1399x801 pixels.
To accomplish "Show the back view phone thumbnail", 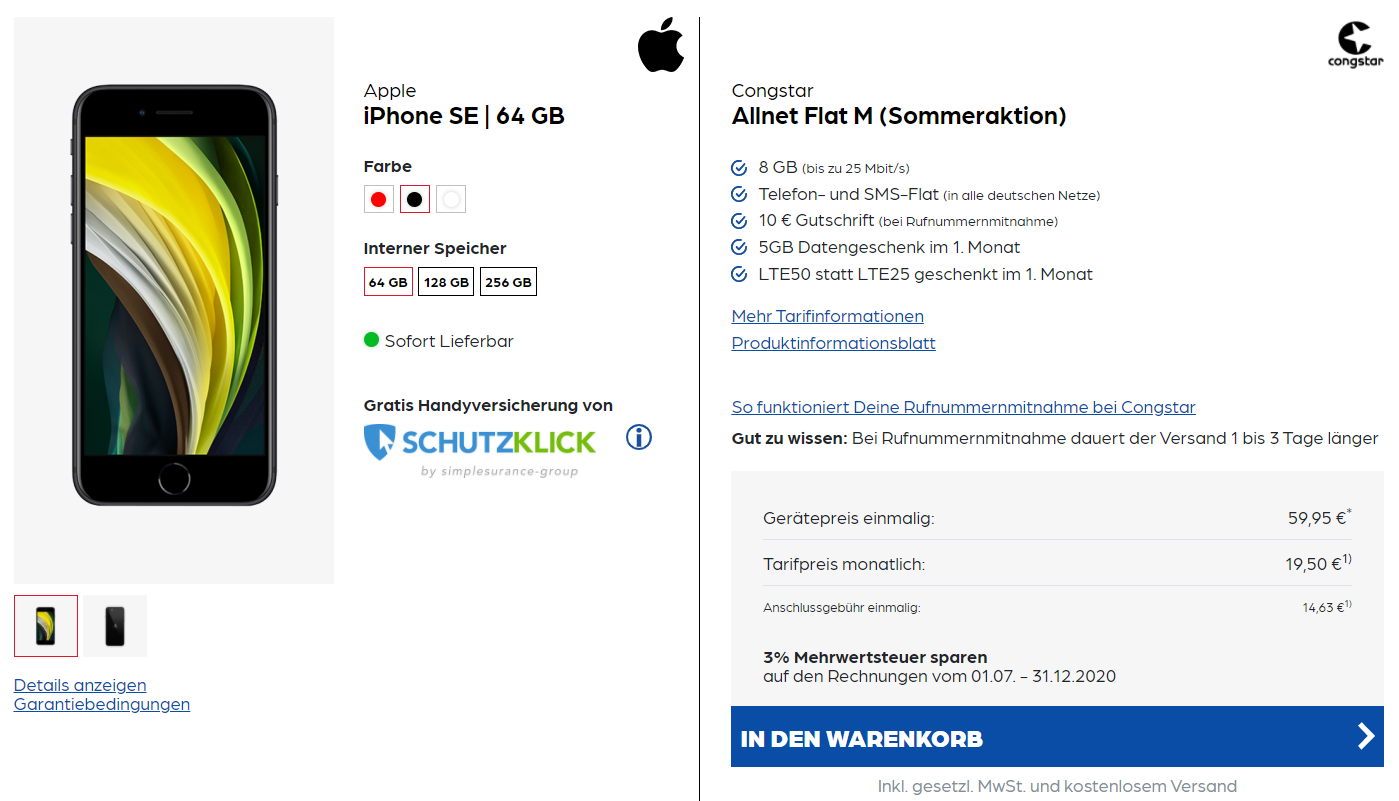I will (115, 626).
